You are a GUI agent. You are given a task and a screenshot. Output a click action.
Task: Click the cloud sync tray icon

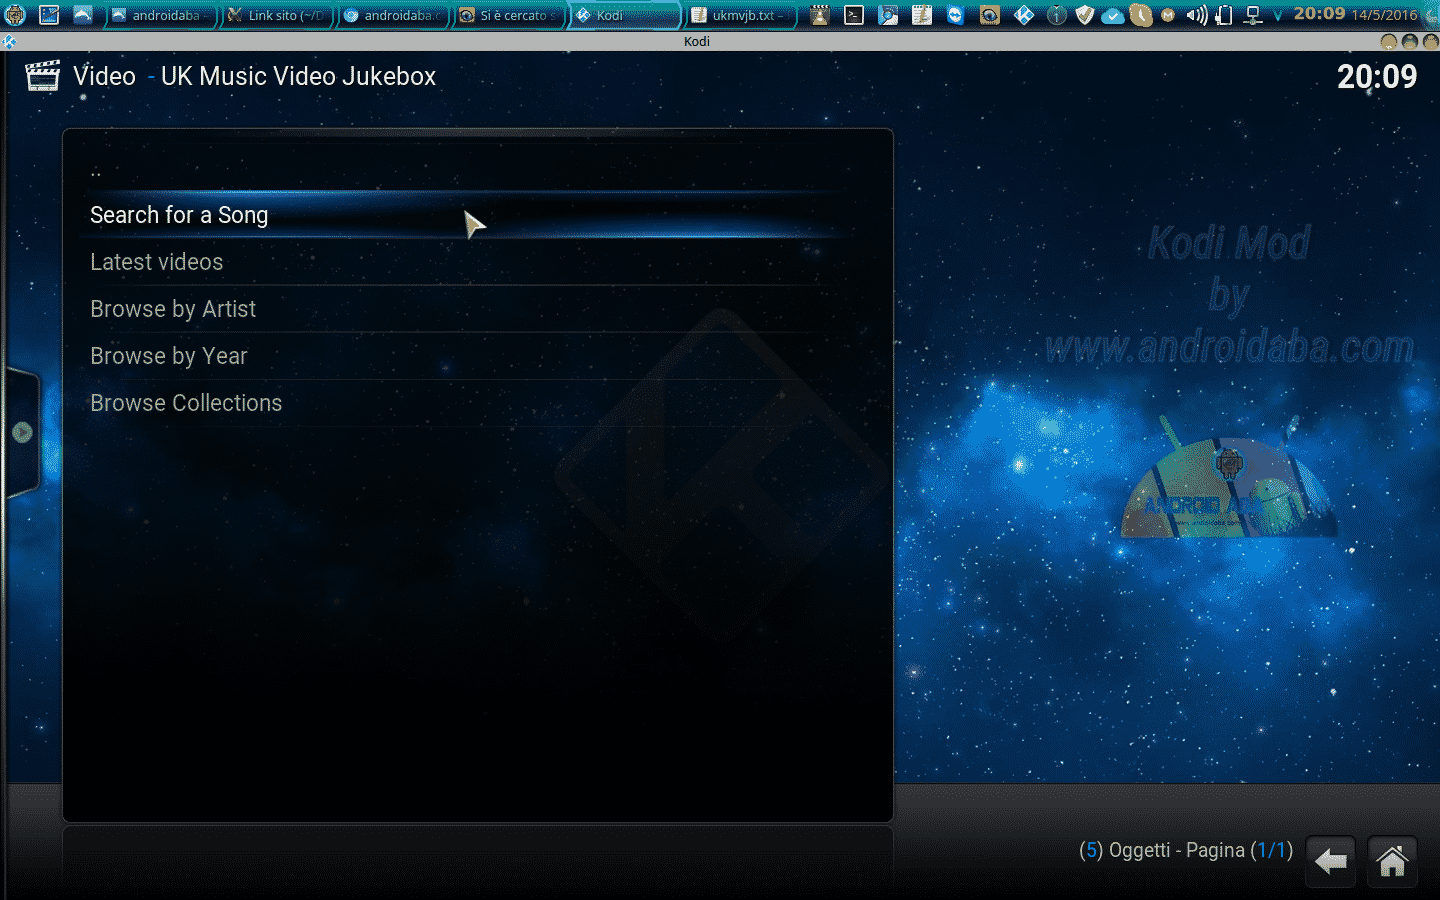click(1112, 15)
